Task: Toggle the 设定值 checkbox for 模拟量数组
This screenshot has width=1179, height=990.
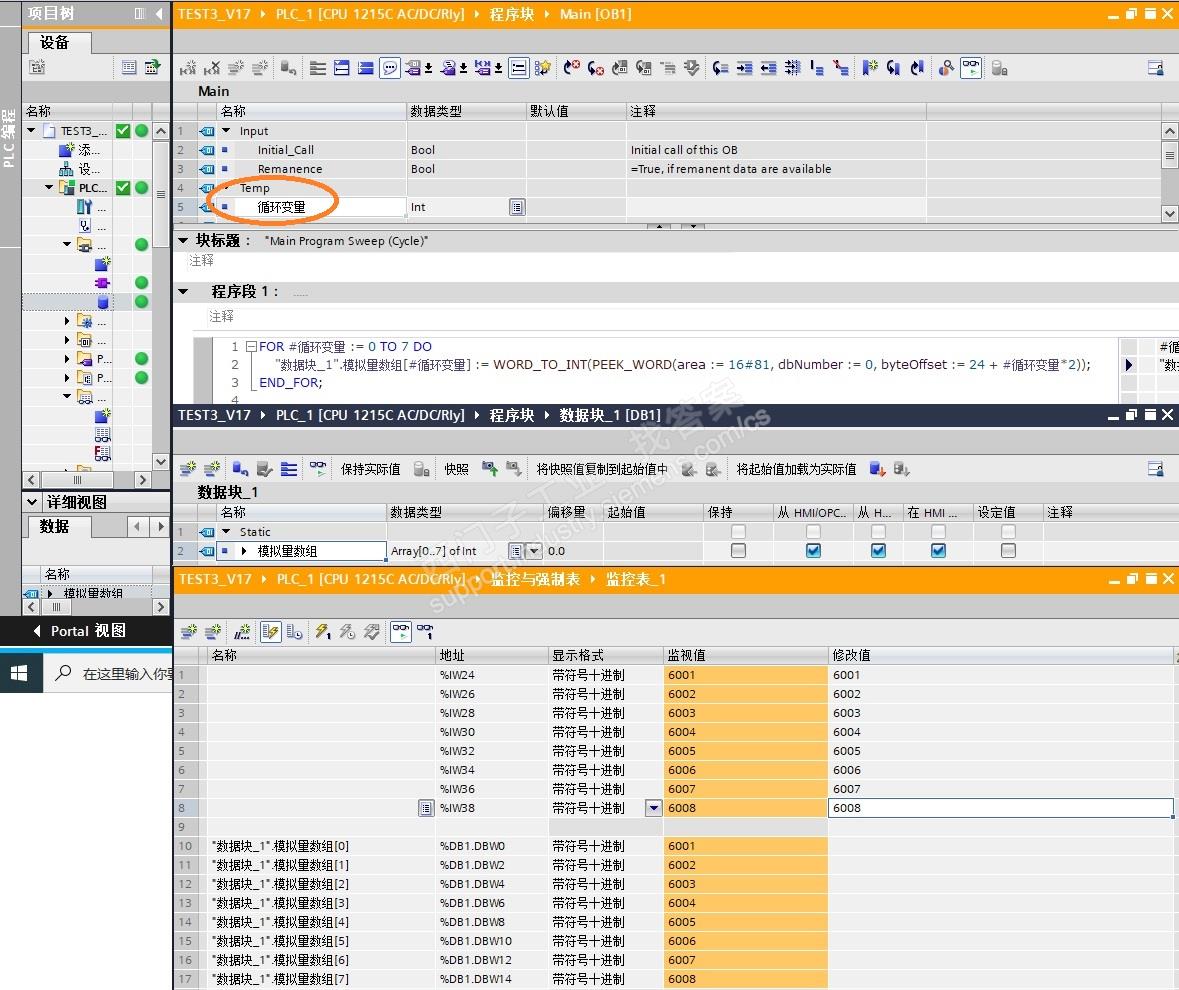Action: point(1008,551)
